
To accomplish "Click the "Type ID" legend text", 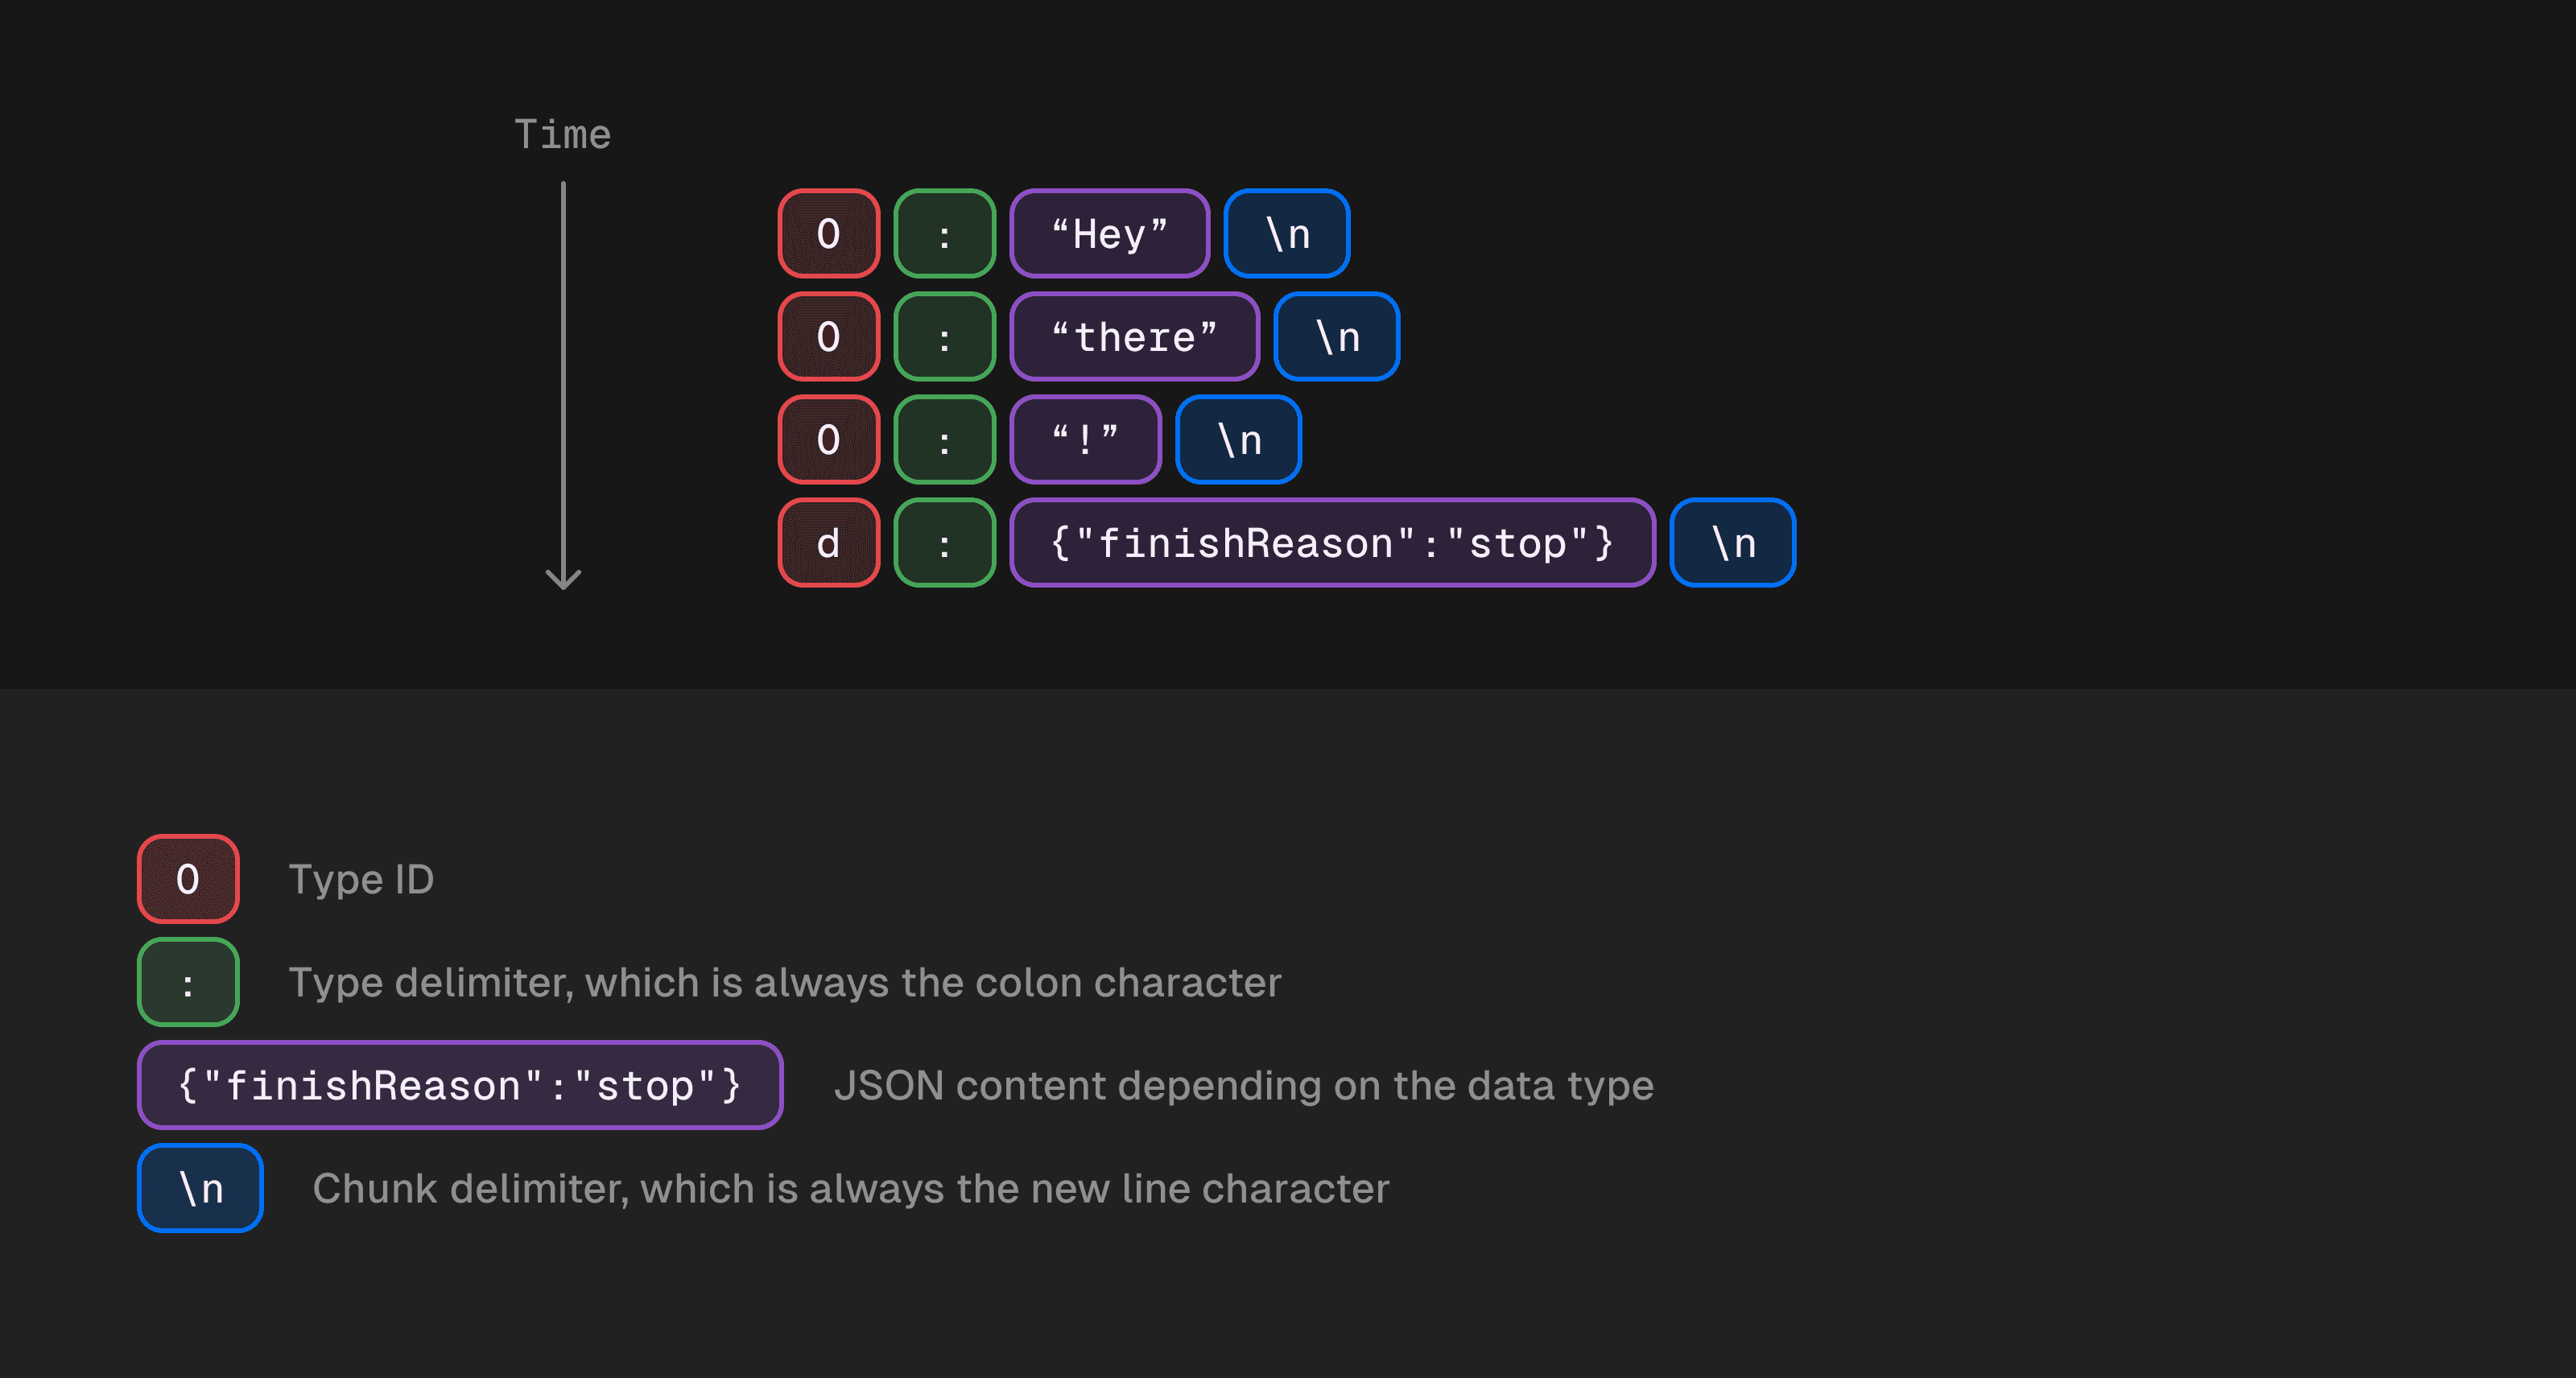I will pos(361,879).
